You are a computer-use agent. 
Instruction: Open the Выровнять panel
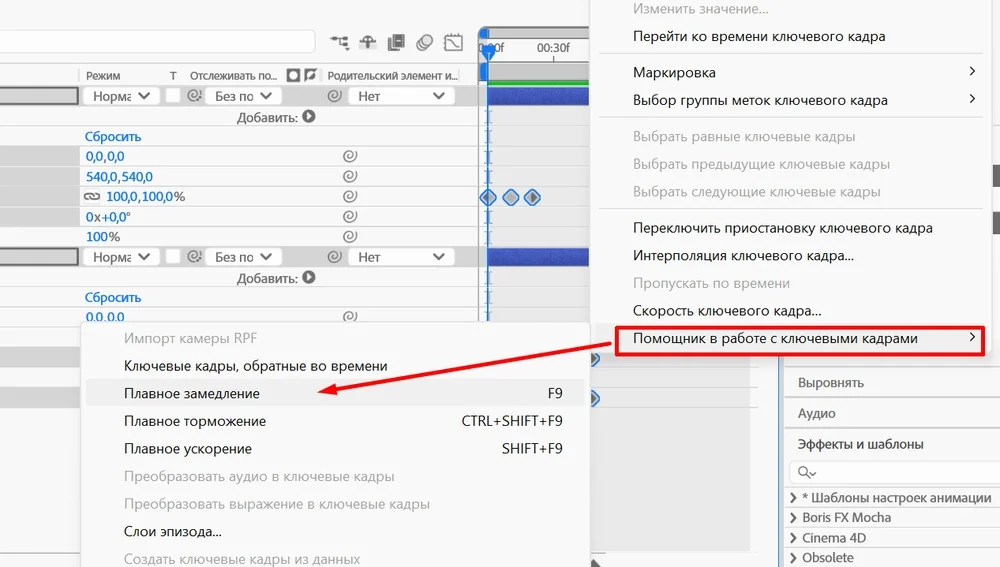831,383
